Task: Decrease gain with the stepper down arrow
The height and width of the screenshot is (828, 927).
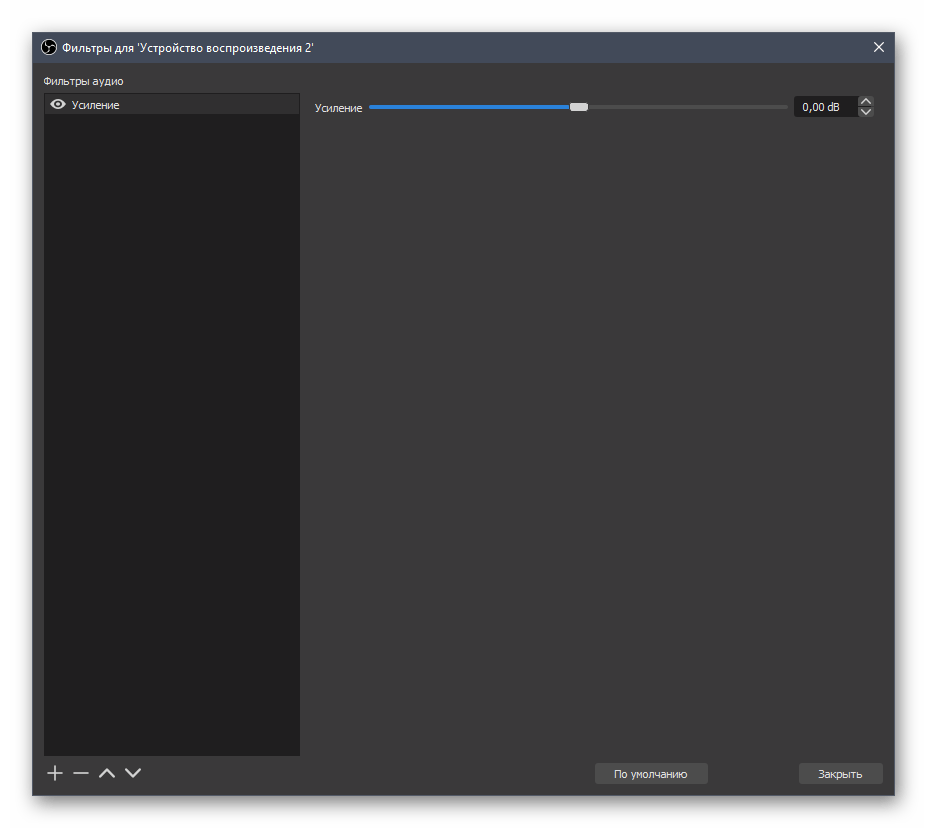Action: coord(866,112)
